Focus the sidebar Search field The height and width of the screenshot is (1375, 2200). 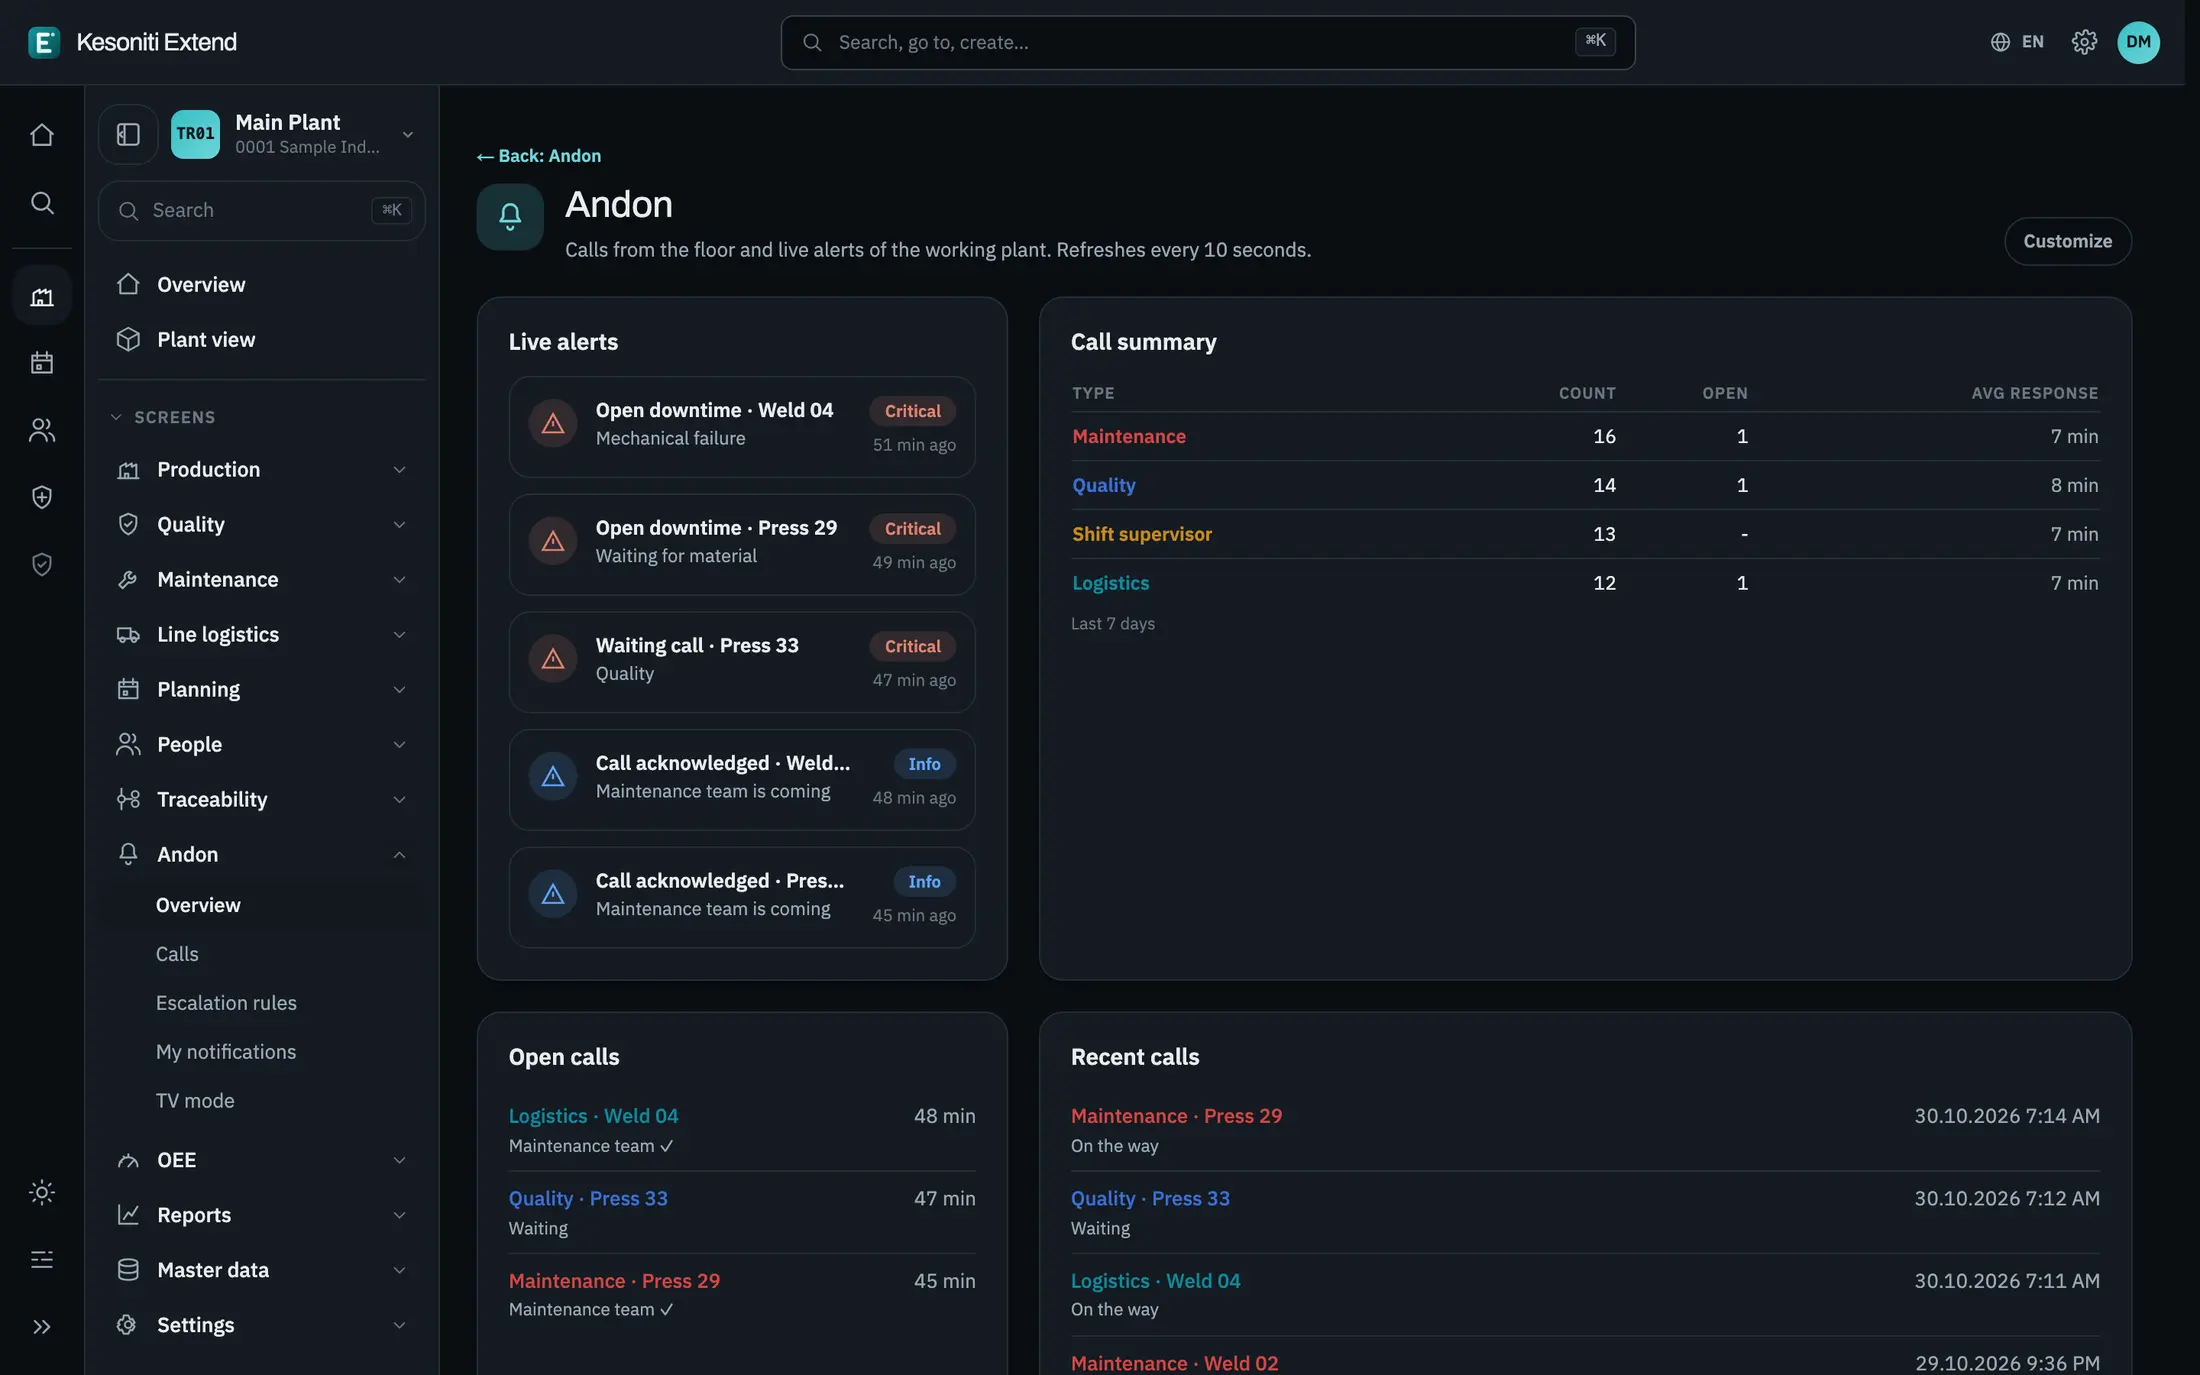pos(262,210)
